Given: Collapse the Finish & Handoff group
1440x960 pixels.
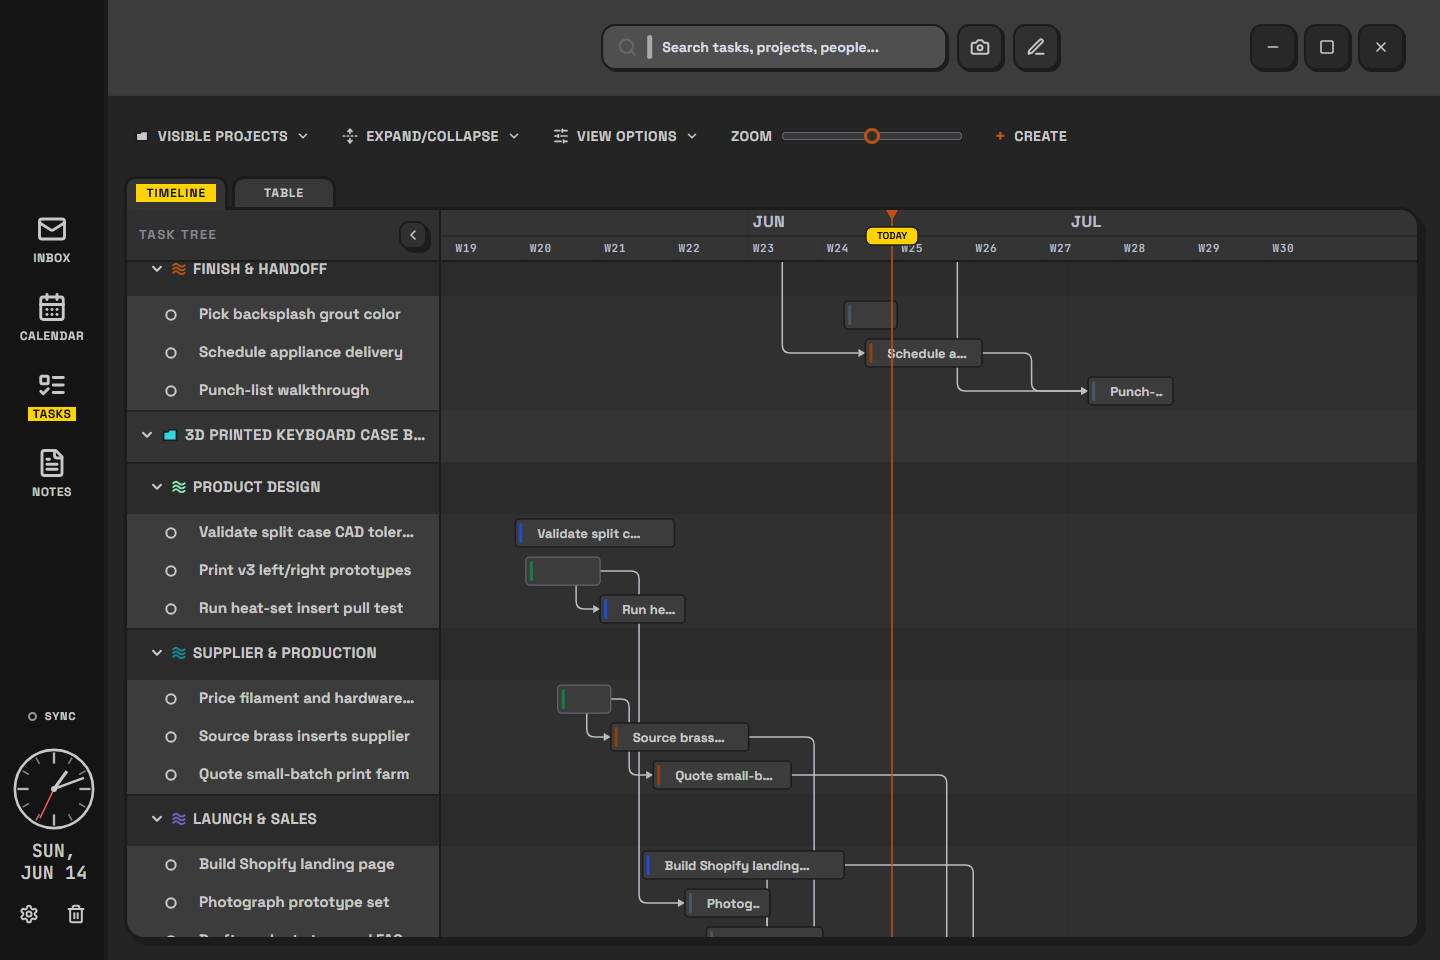Looking at the screenshot, I should click(x=157, y=269).
